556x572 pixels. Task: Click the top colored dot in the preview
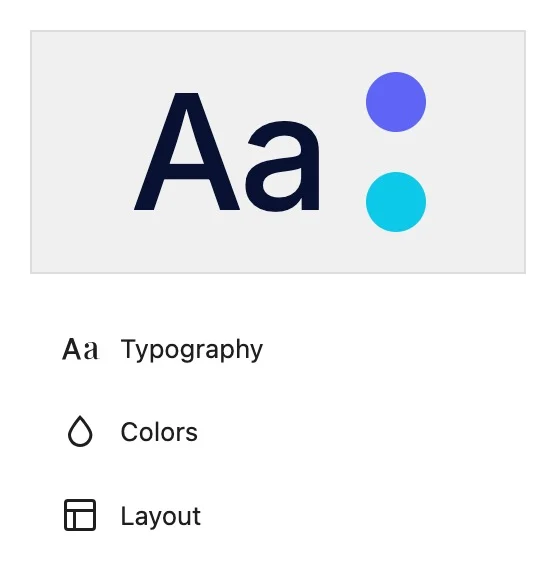[x=396, y=102]
